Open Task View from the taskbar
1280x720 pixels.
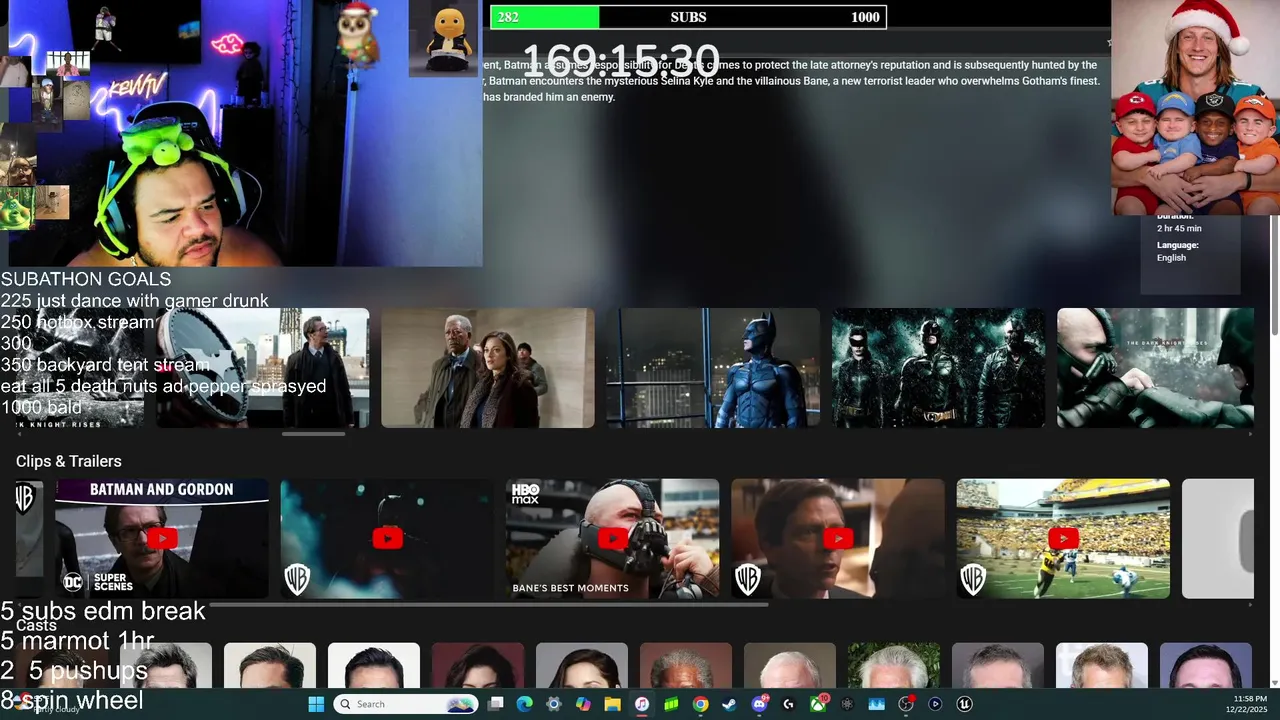(495, 704)
